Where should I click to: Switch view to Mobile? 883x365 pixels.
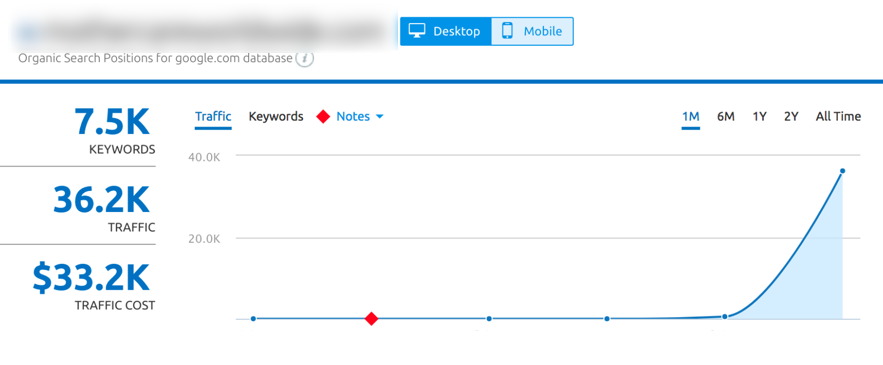click(532, 31)
